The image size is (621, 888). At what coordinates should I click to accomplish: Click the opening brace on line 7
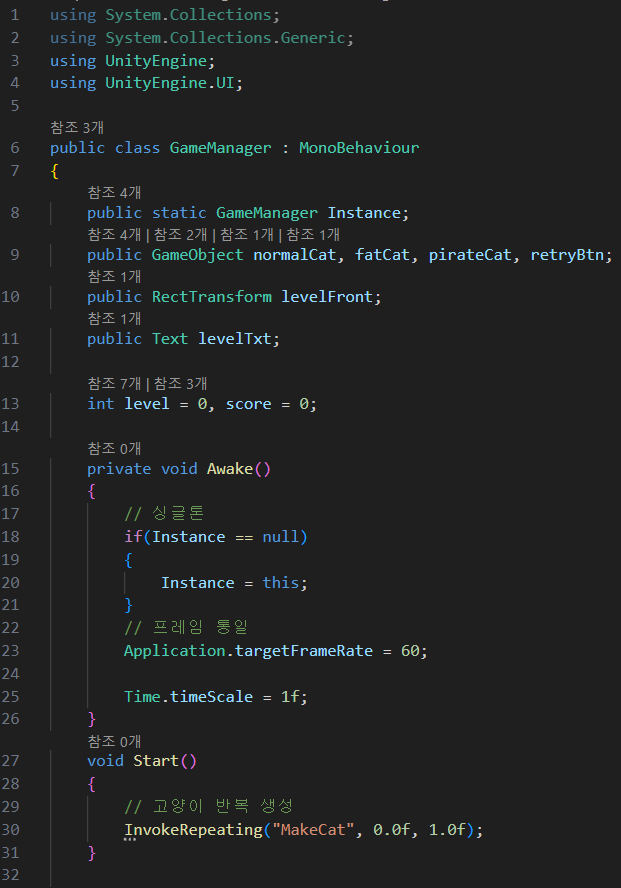[x=54, y=170]
